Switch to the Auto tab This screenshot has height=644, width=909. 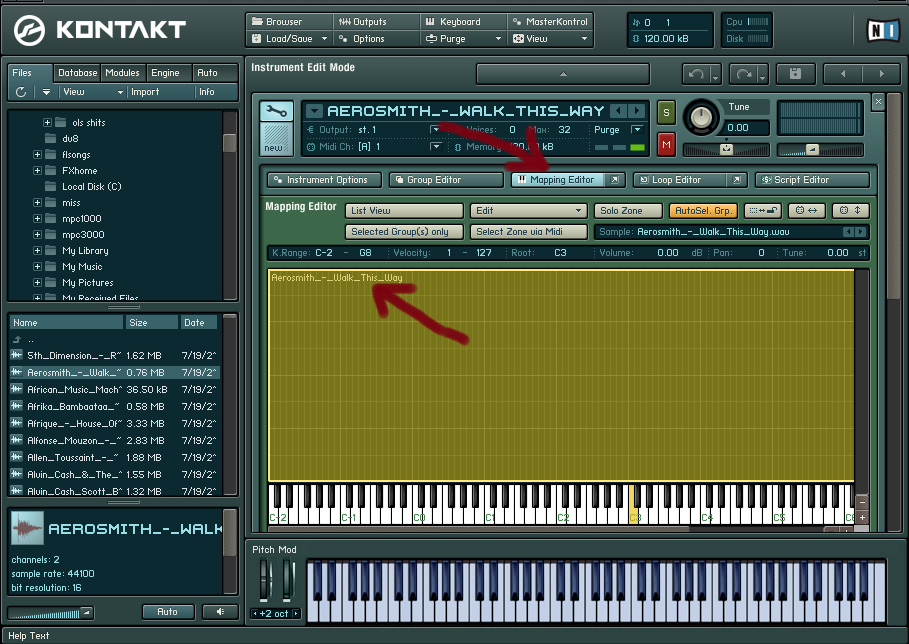coord(214,73)
